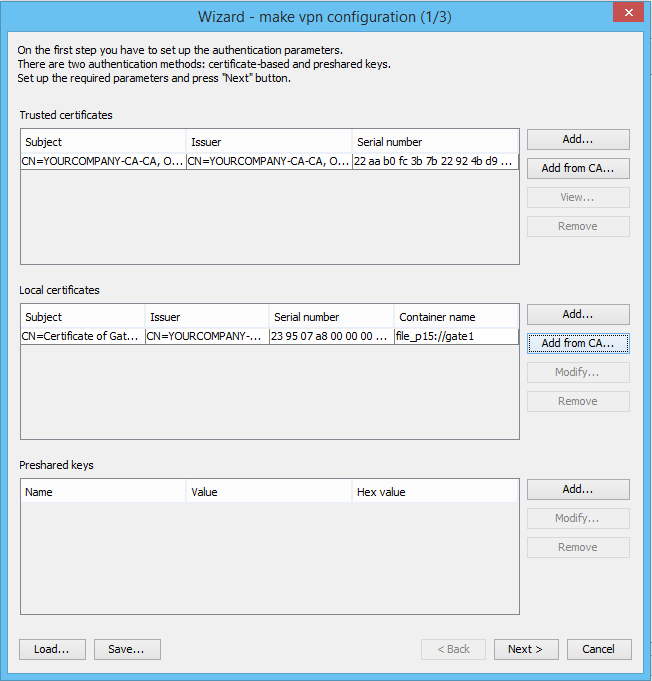
Task: Click Add button for Trusted certificates
Action: point(578,139)
